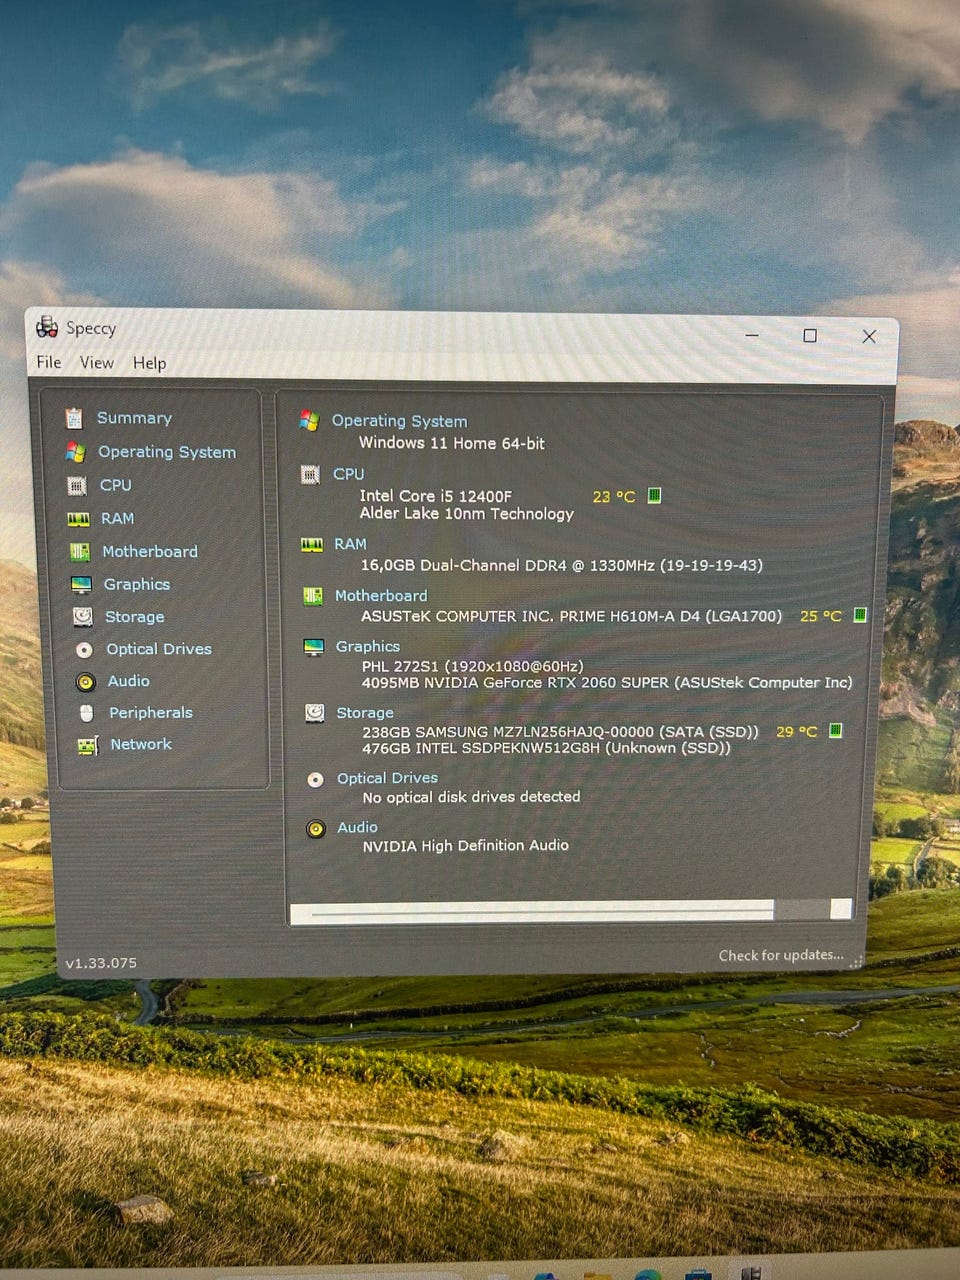This screenshot has width=960, height=1280.
Task: Open Network via its sidebar card icon
Action: point(88,745)
